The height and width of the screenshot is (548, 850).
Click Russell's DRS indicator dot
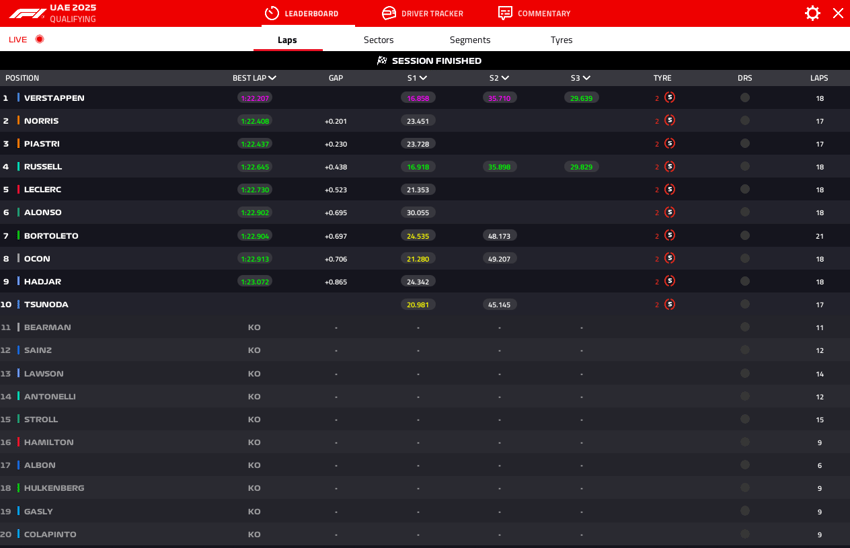click(x=745, y=166)
